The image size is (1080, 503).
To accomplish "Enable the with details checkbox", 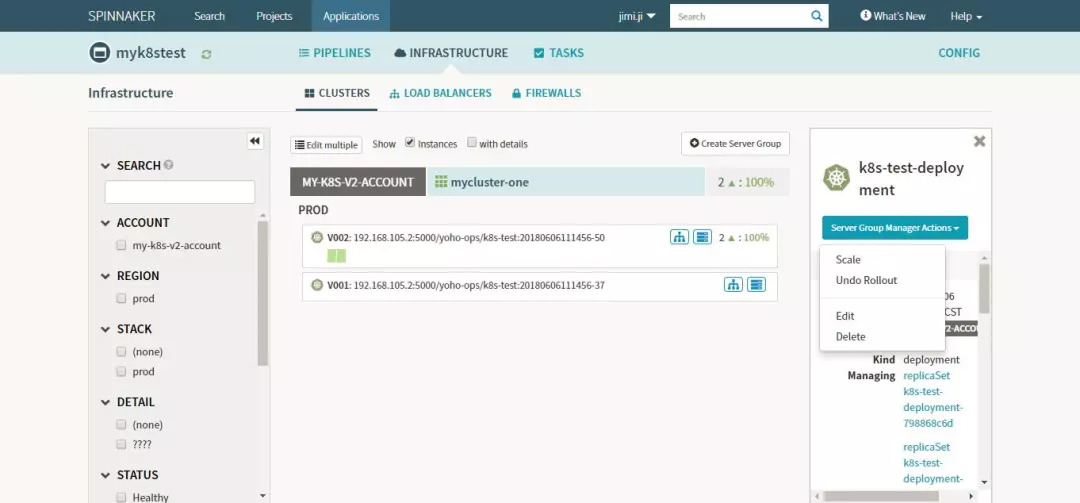I will pyautogui.click(x=472, y=142).
